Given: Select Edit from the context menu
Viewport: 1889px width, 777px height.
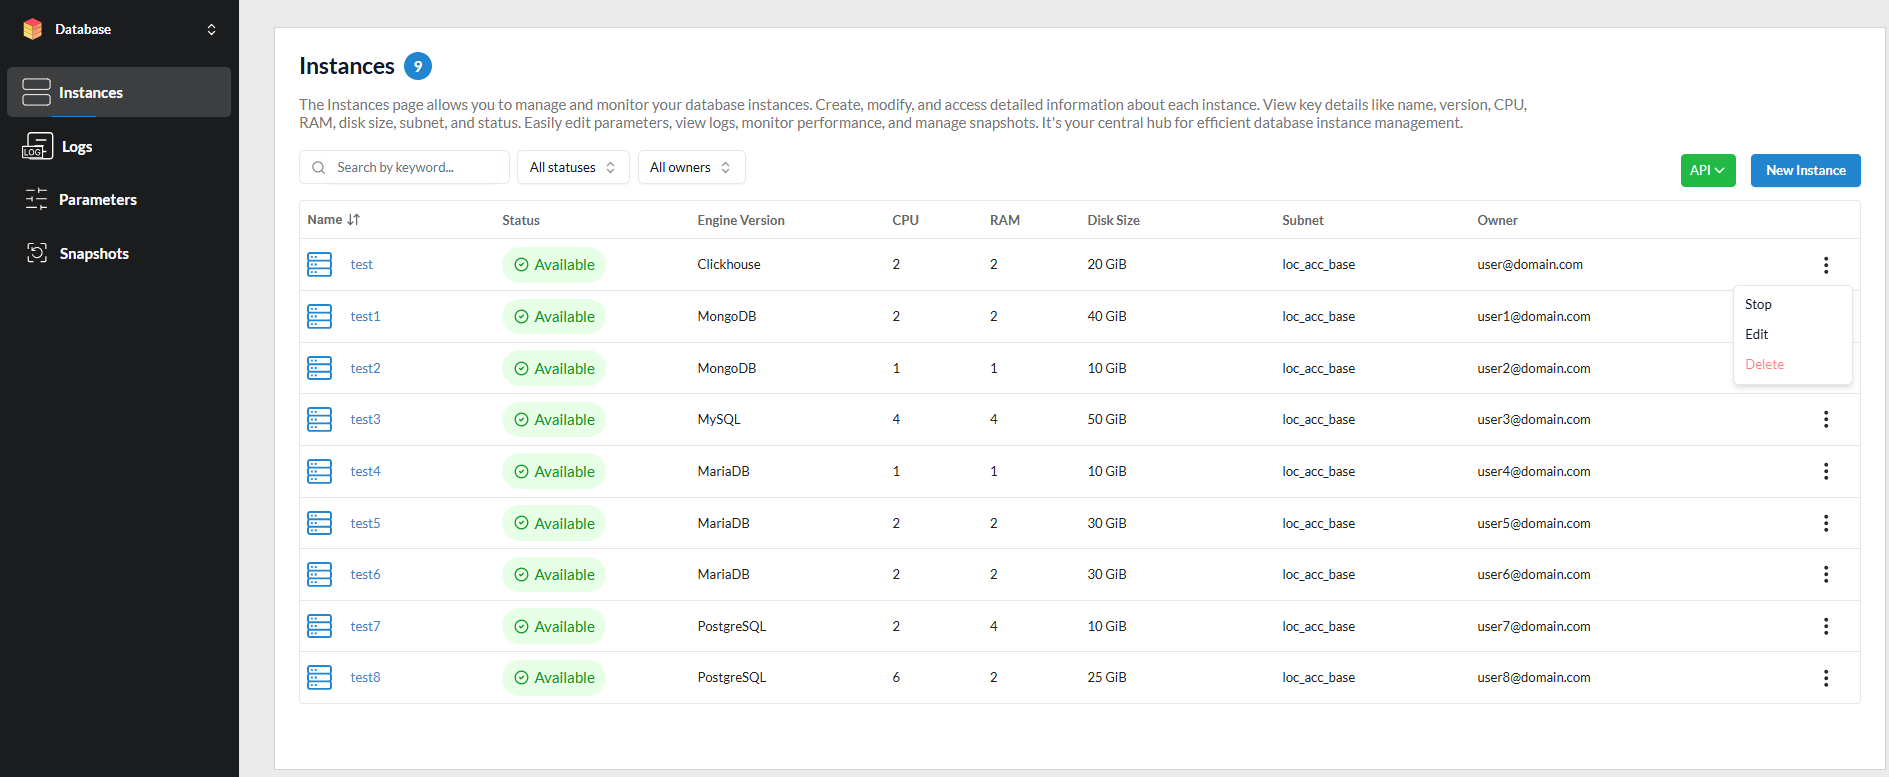Looking at the screenshot, I should coord(1756,334).
